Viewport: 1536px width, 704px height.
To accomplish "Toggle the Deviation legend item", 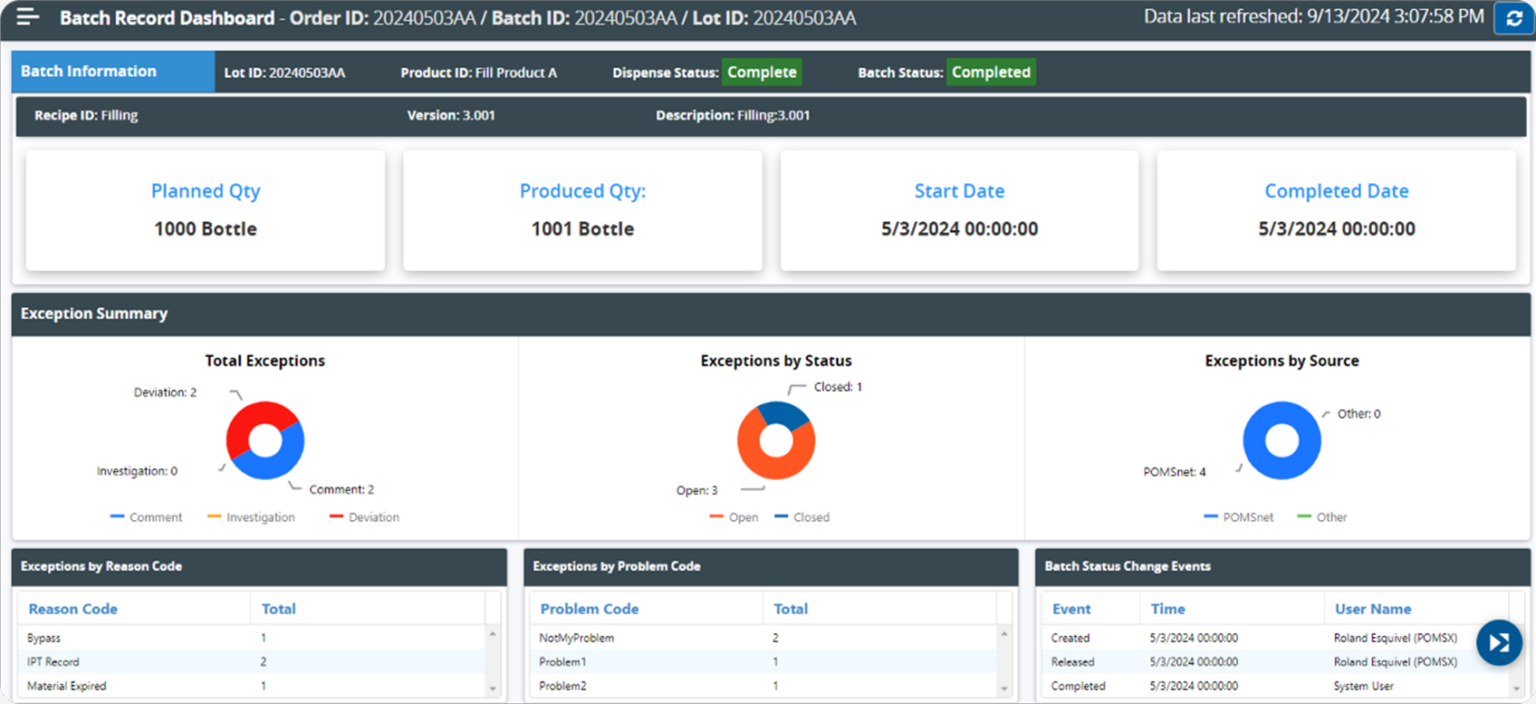I will tap(364, 517).
